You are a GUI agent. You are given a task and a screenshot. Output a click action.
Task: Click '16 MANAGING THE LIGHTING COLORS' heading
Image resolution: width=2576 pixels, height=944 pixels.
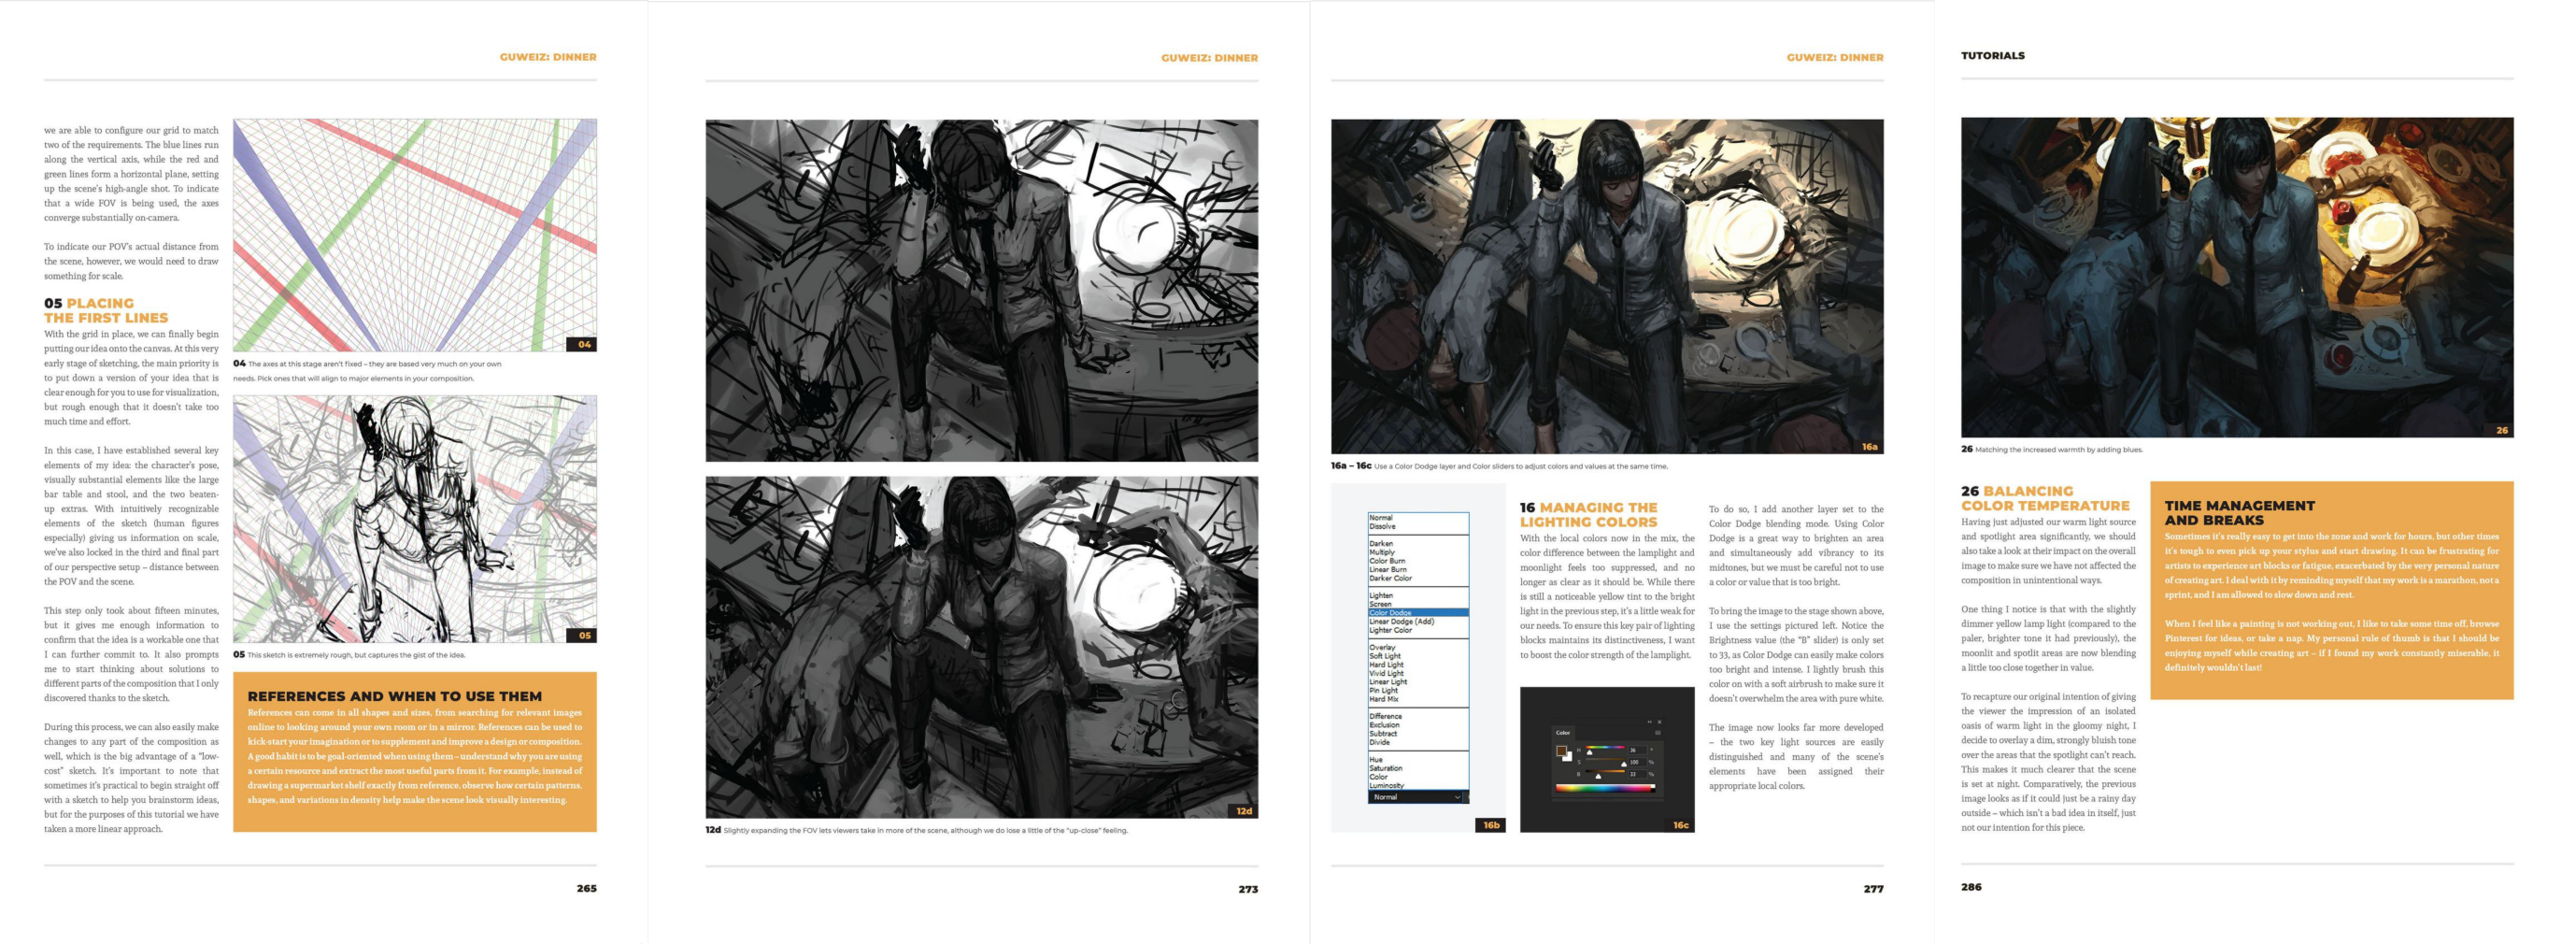pyautogui.click(x=1589, y=514)
